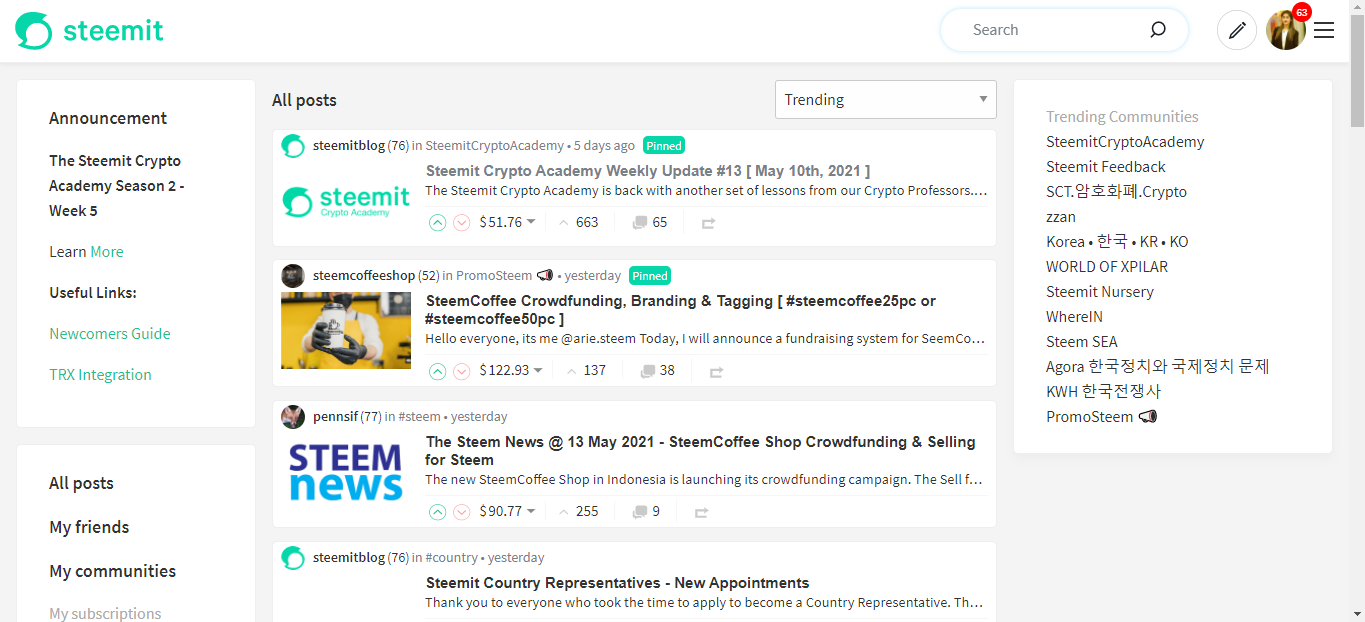Click pennsif author avatar
This screenshot has width=1365, height=622.
pos(293,417)
